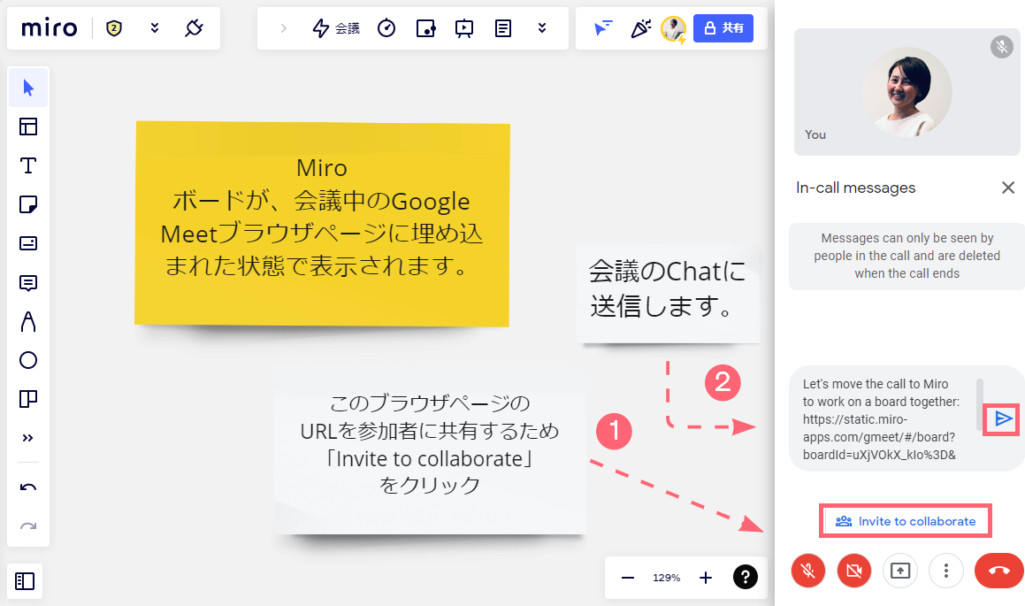
Task: Select the Sticky note tool
Action: [x=28, y=205]
